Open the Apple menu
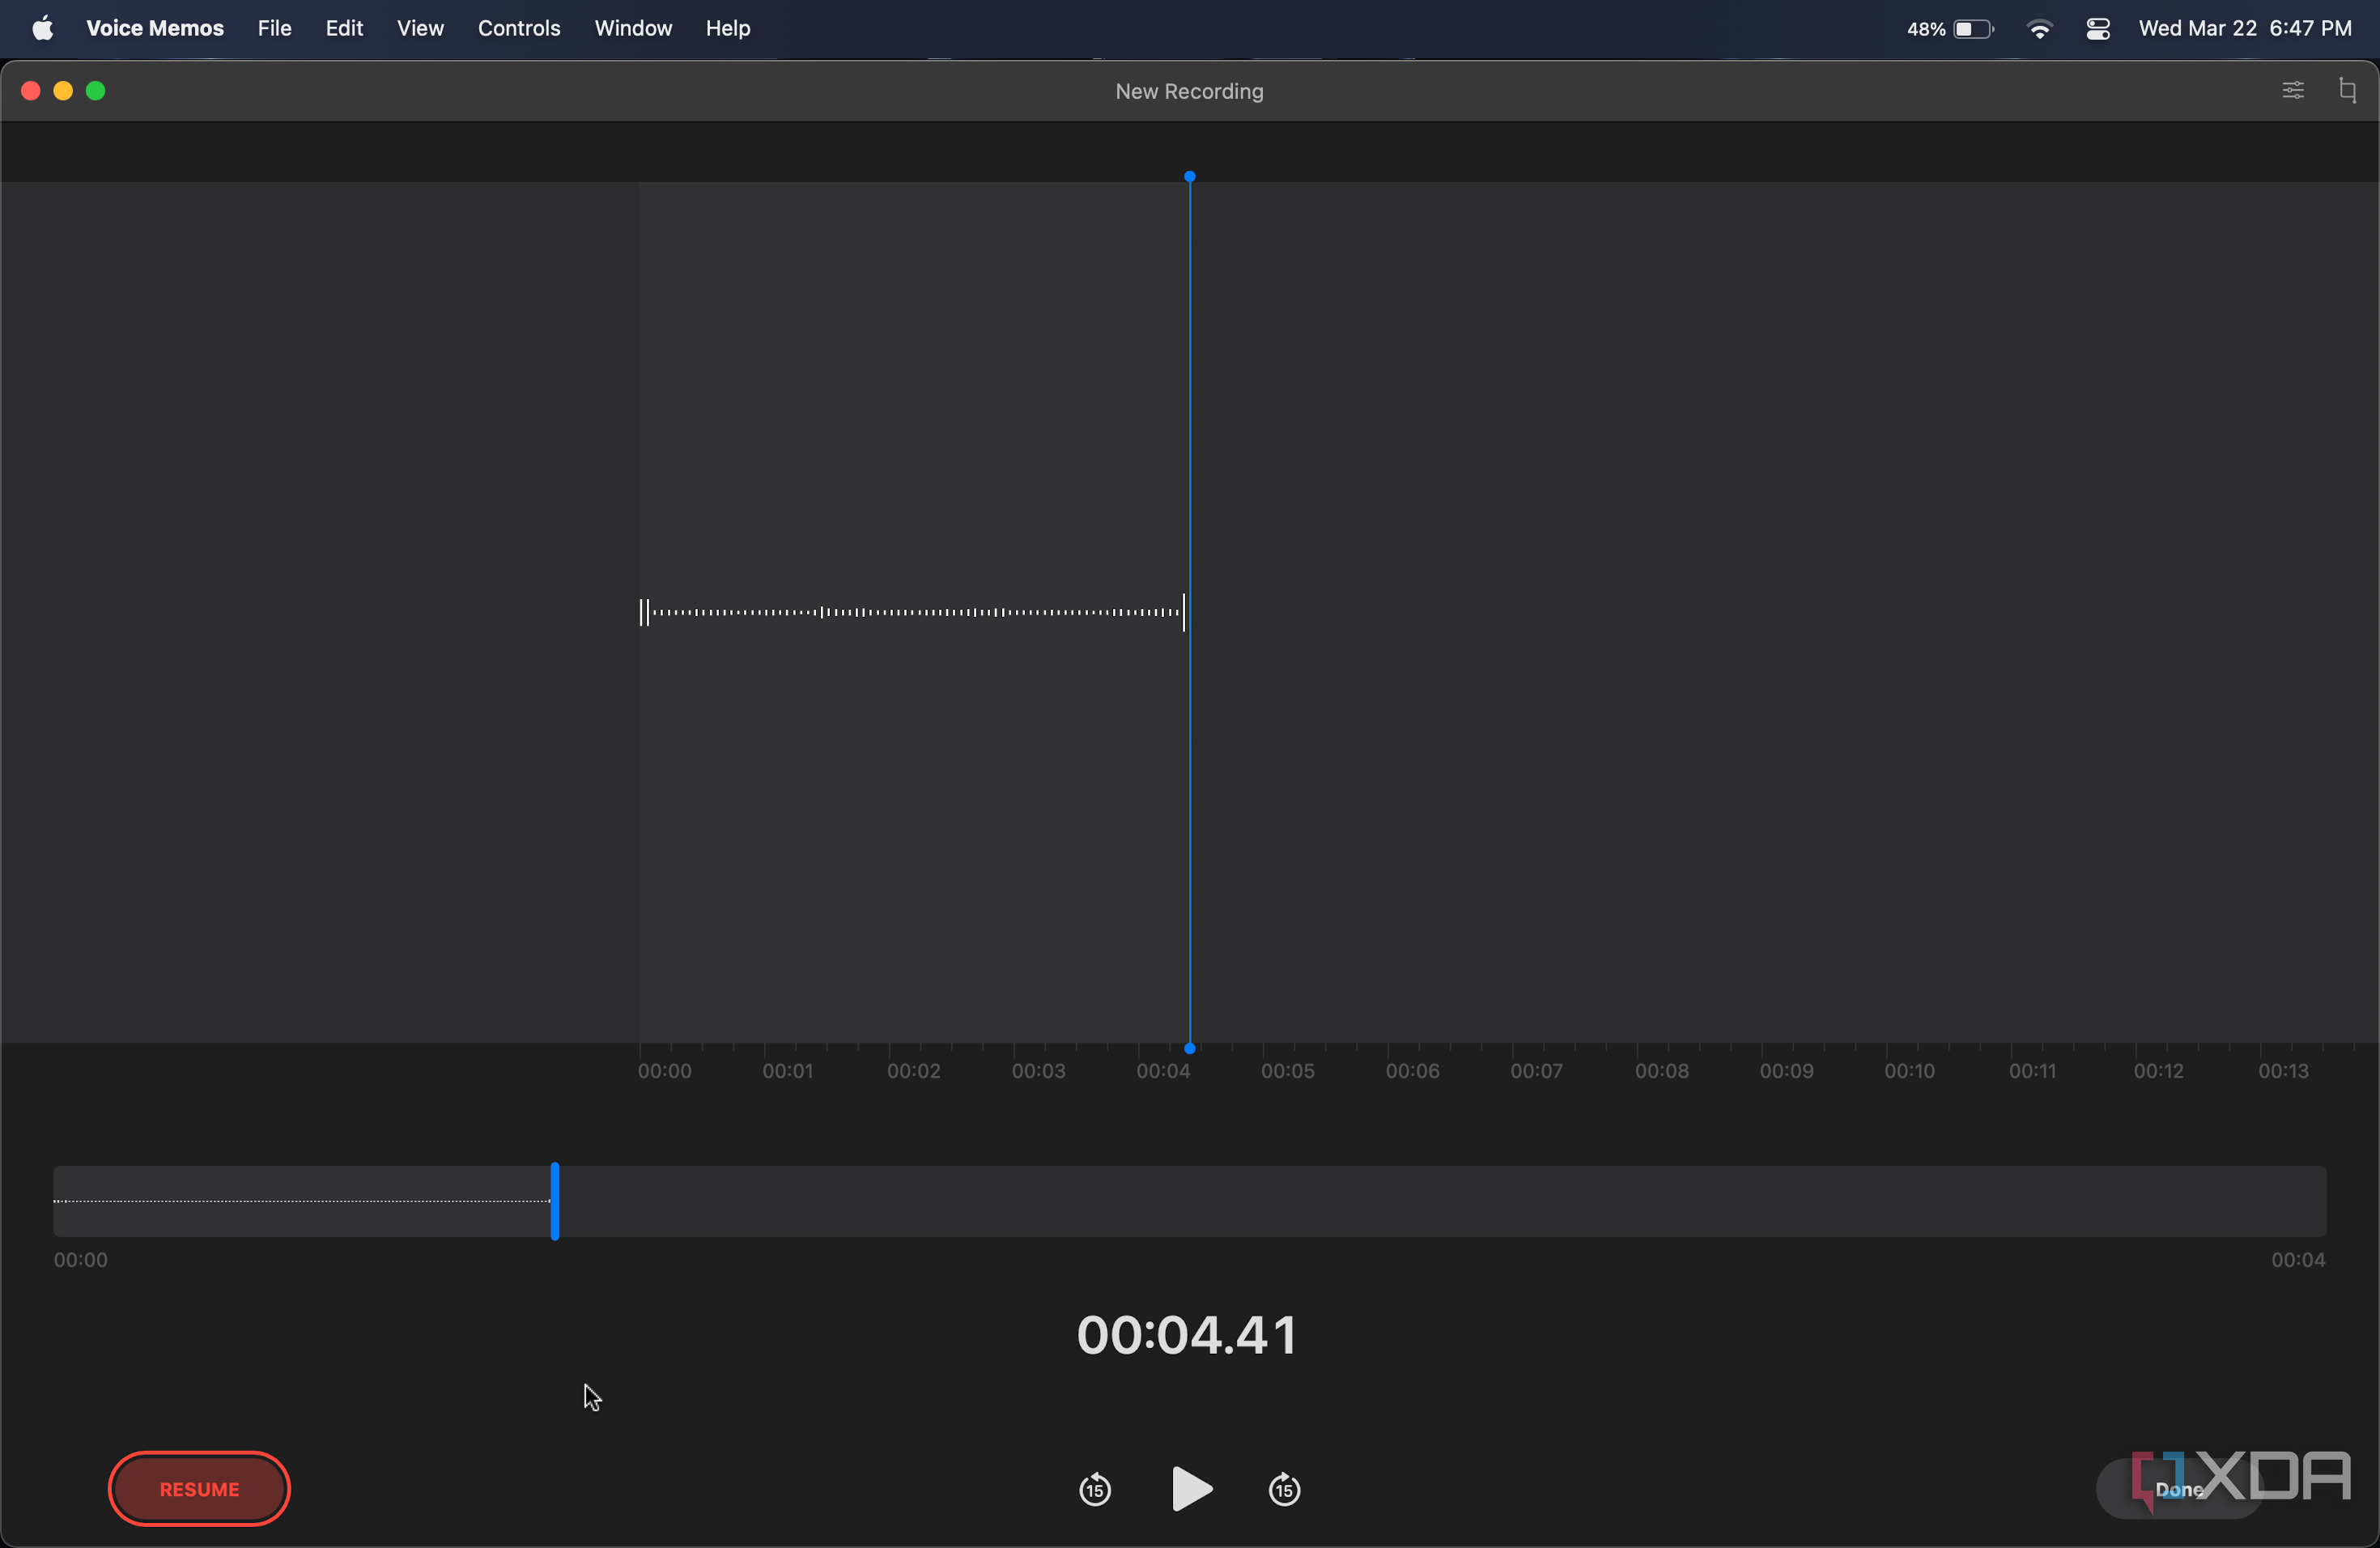This screenshot has height=1548, width=2380. pyautogui.click(x=42, y=28)
